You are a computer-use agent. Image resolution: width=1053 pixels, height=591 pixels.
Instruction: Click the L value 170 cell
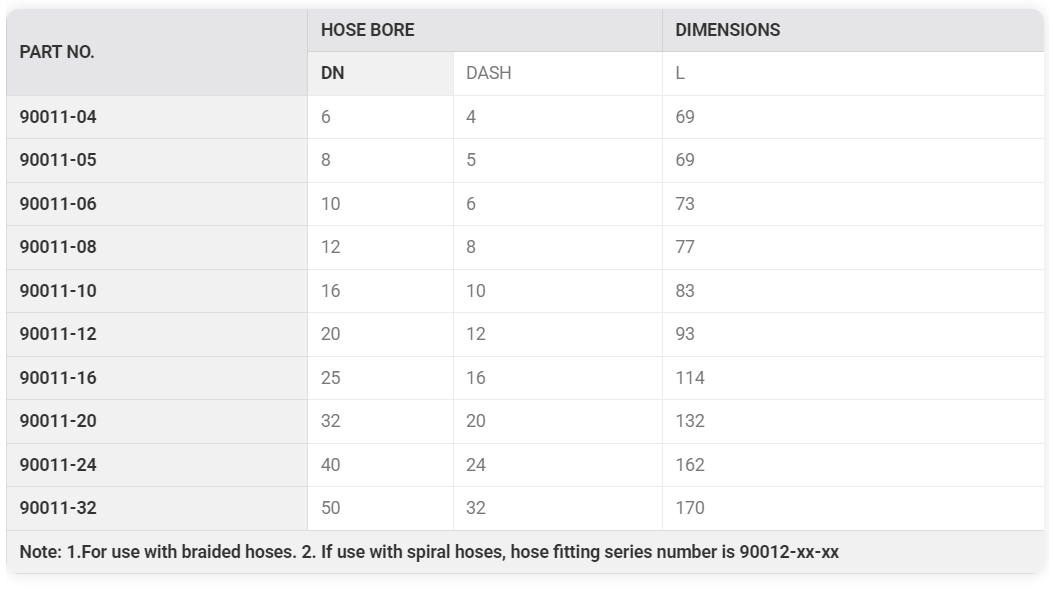[x=853, y=508]
